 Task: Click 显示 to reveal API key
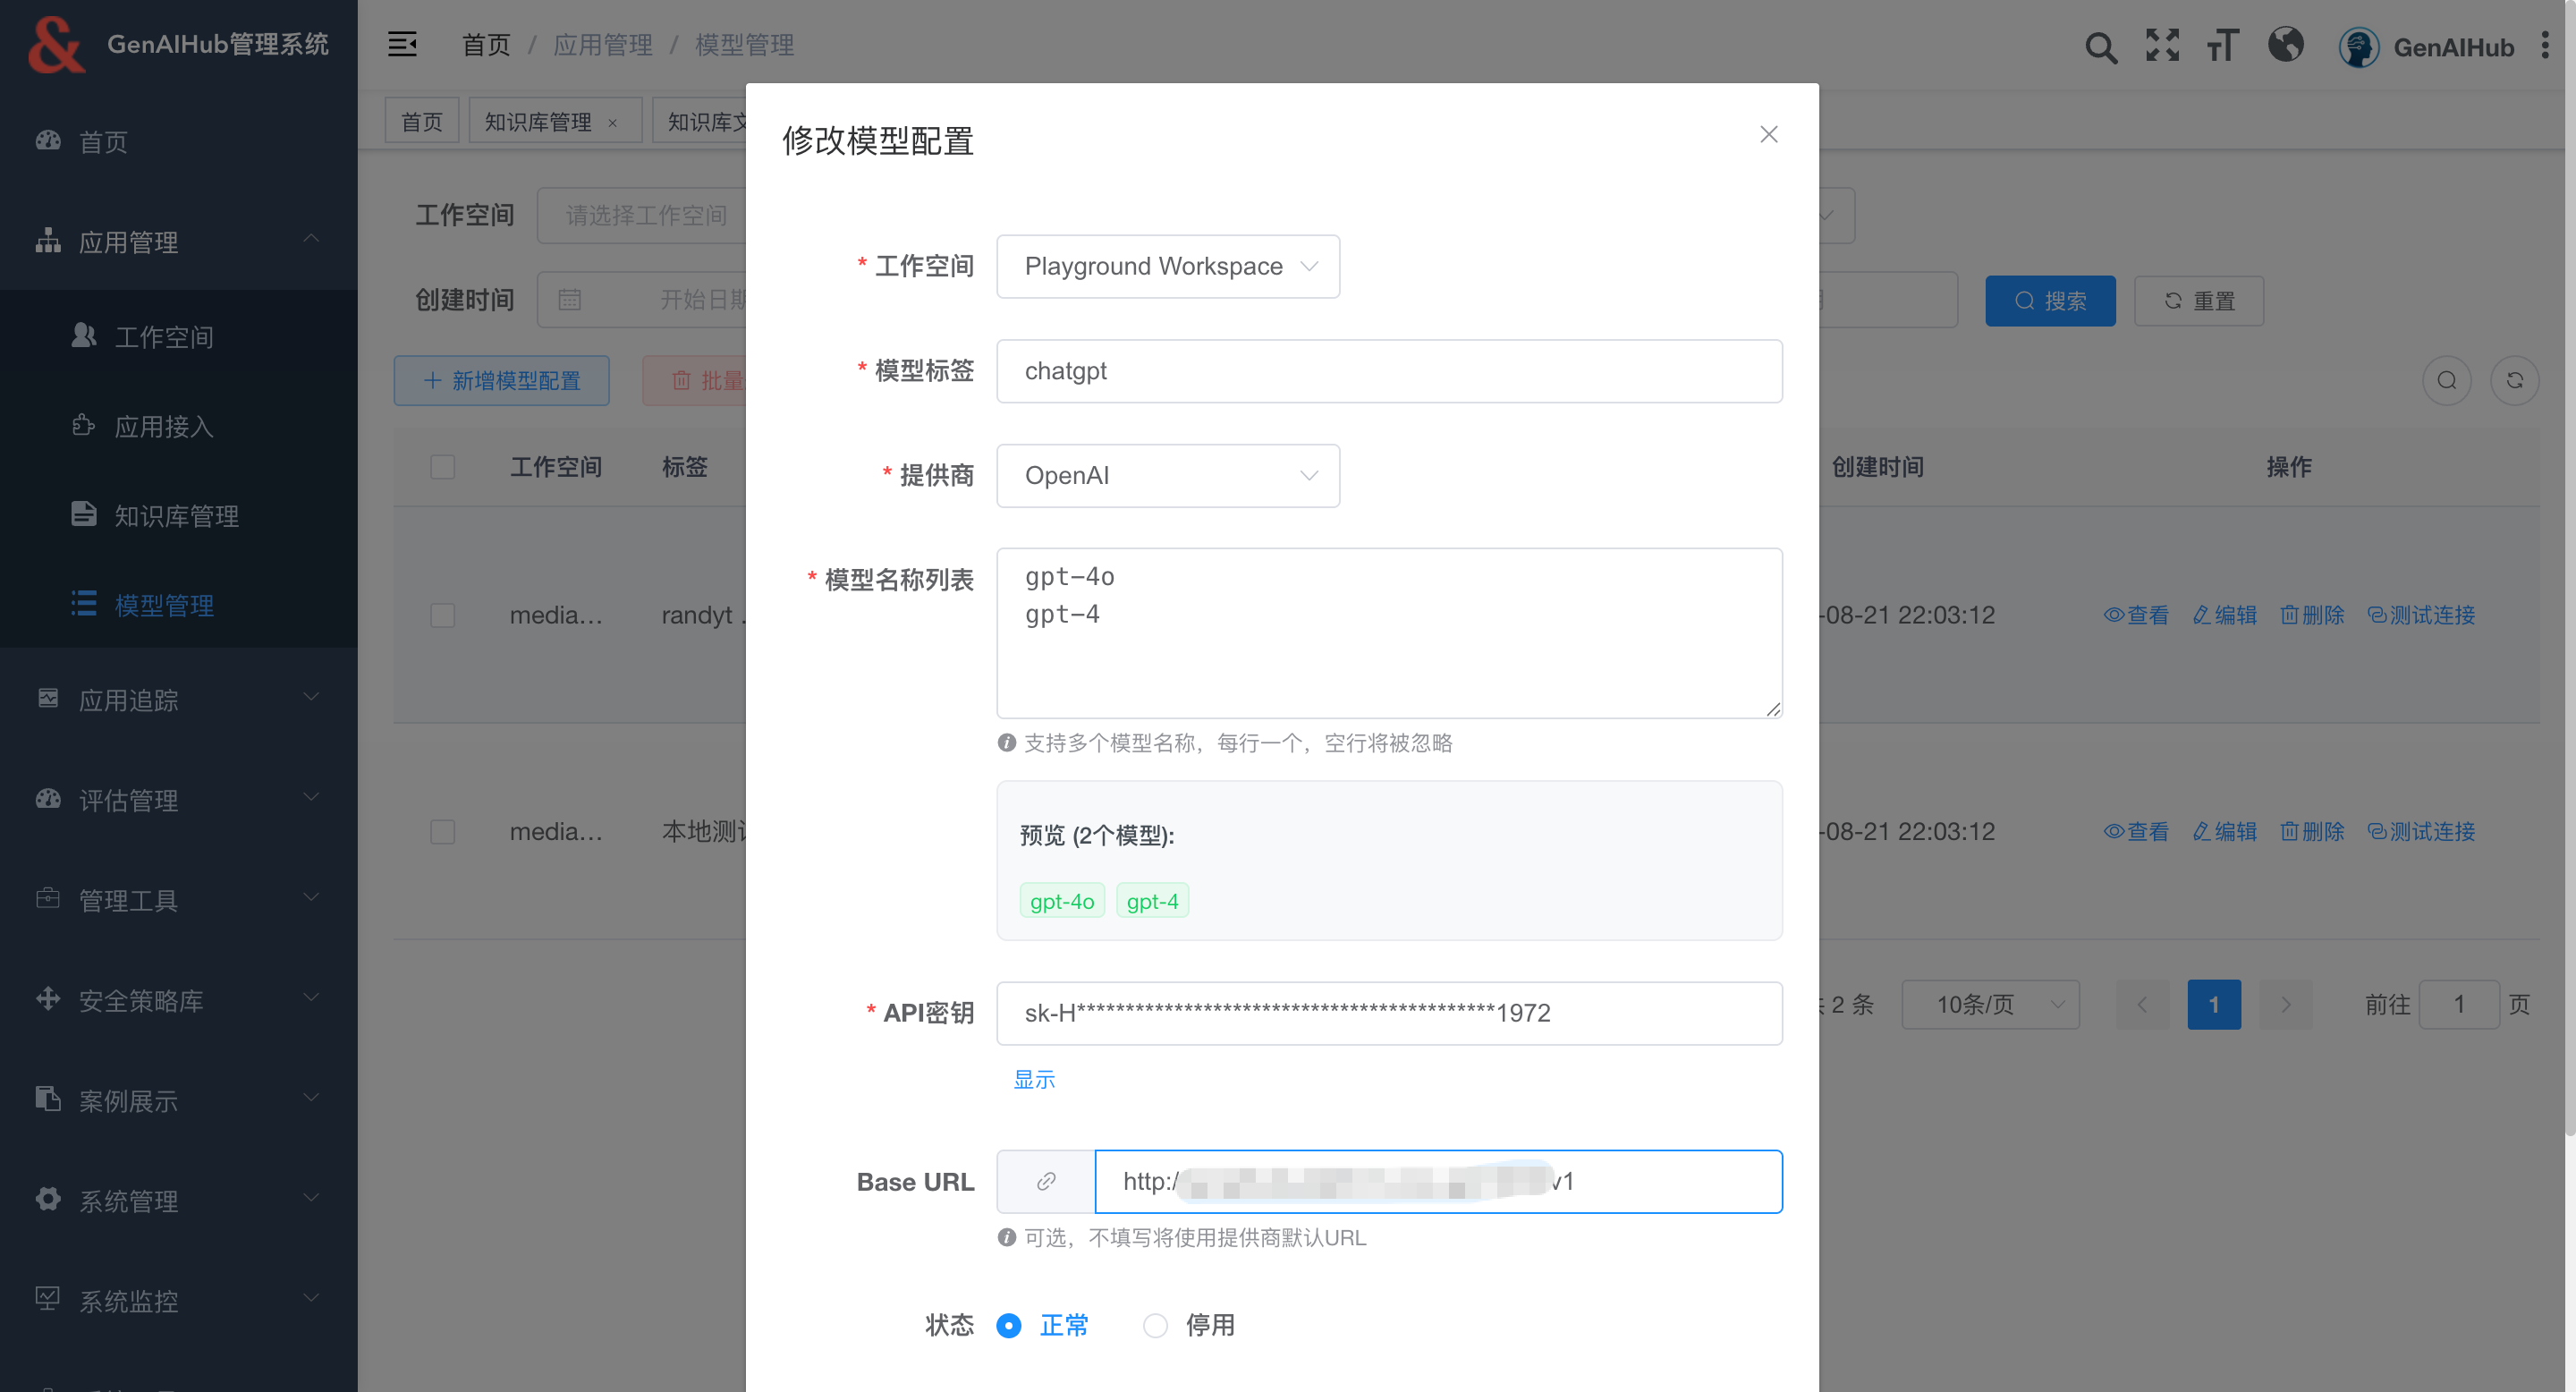click(1034, 1079)
